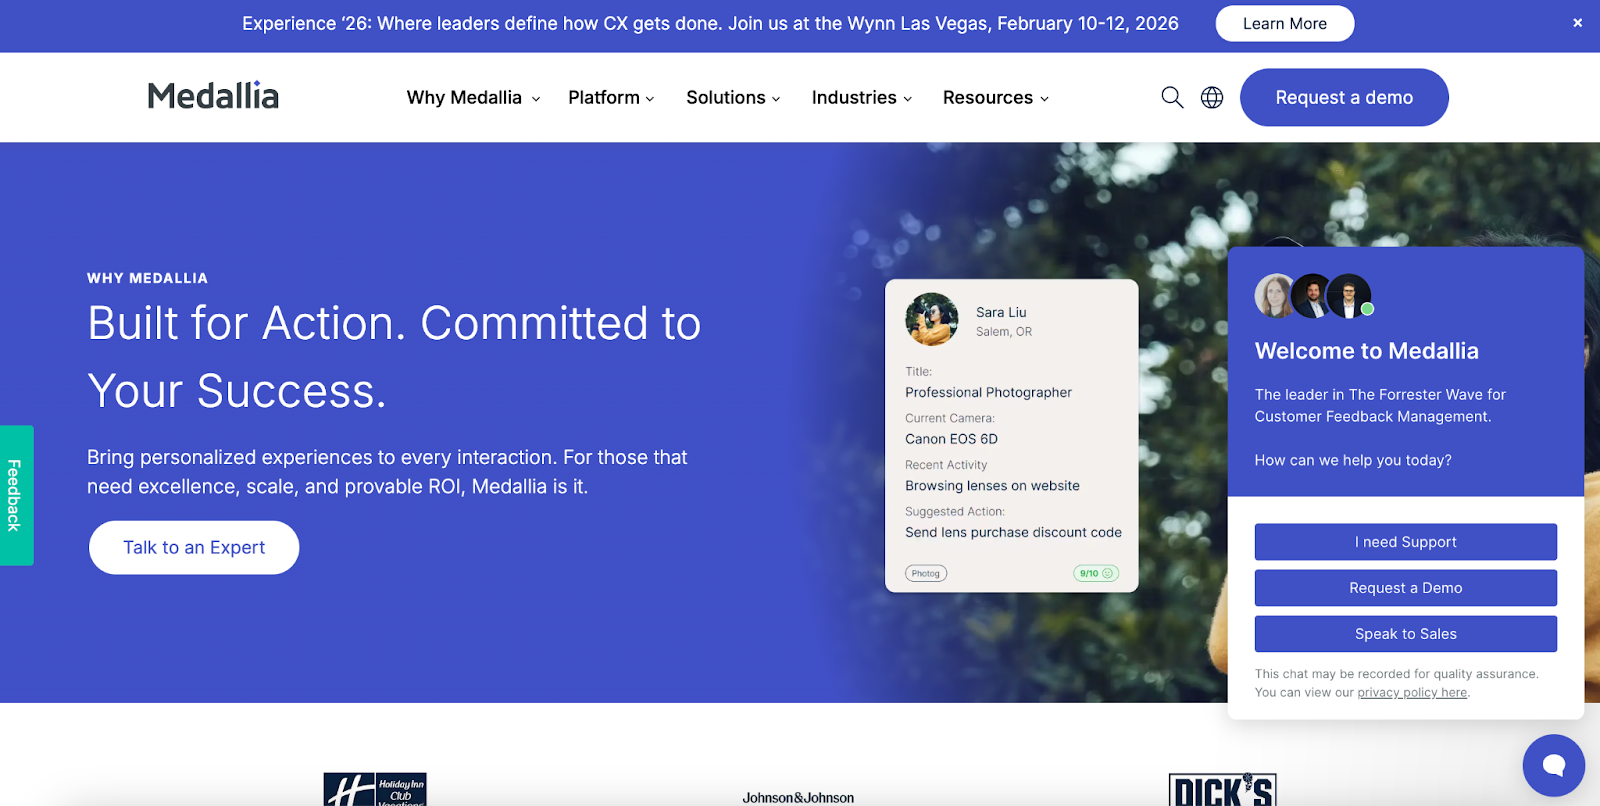This screenshot has height=806, width=1600.
Task: Click the Holiday Inn Club Vacations logo
Action: point(375,789)
